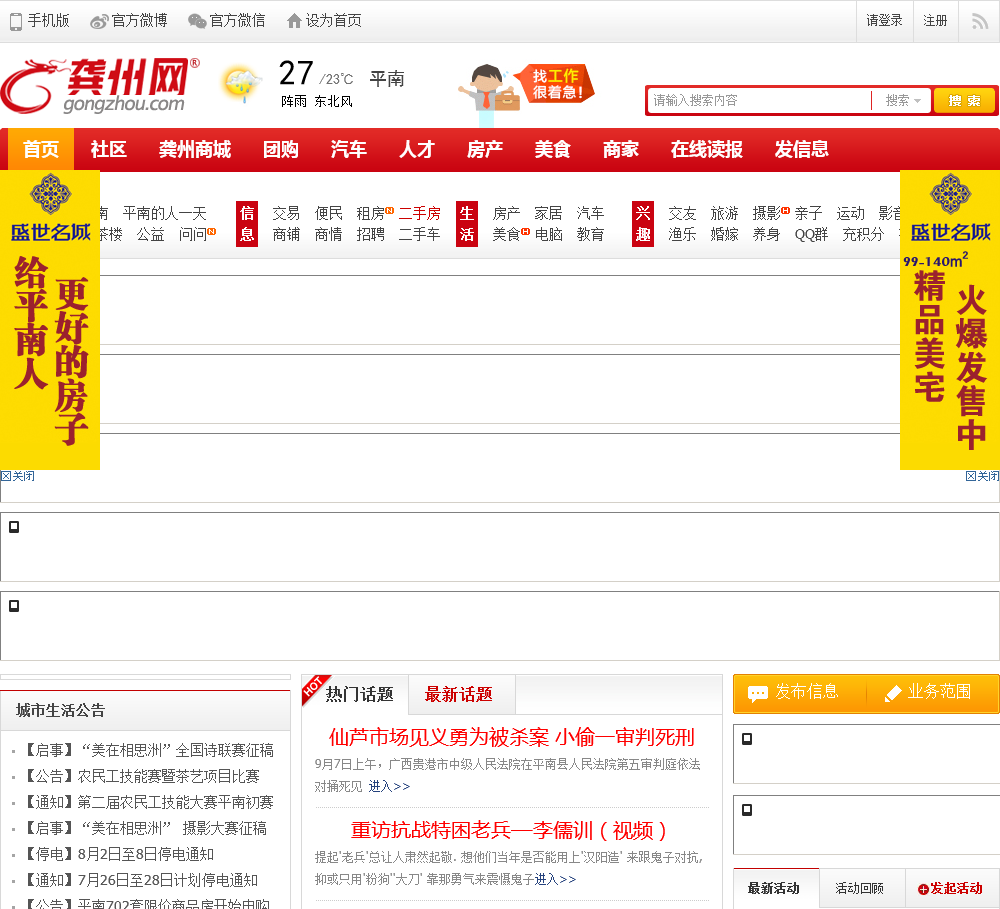Open 人才 in the navigation bar
The image size is (1000, 909).
click(x=416, y=149)
